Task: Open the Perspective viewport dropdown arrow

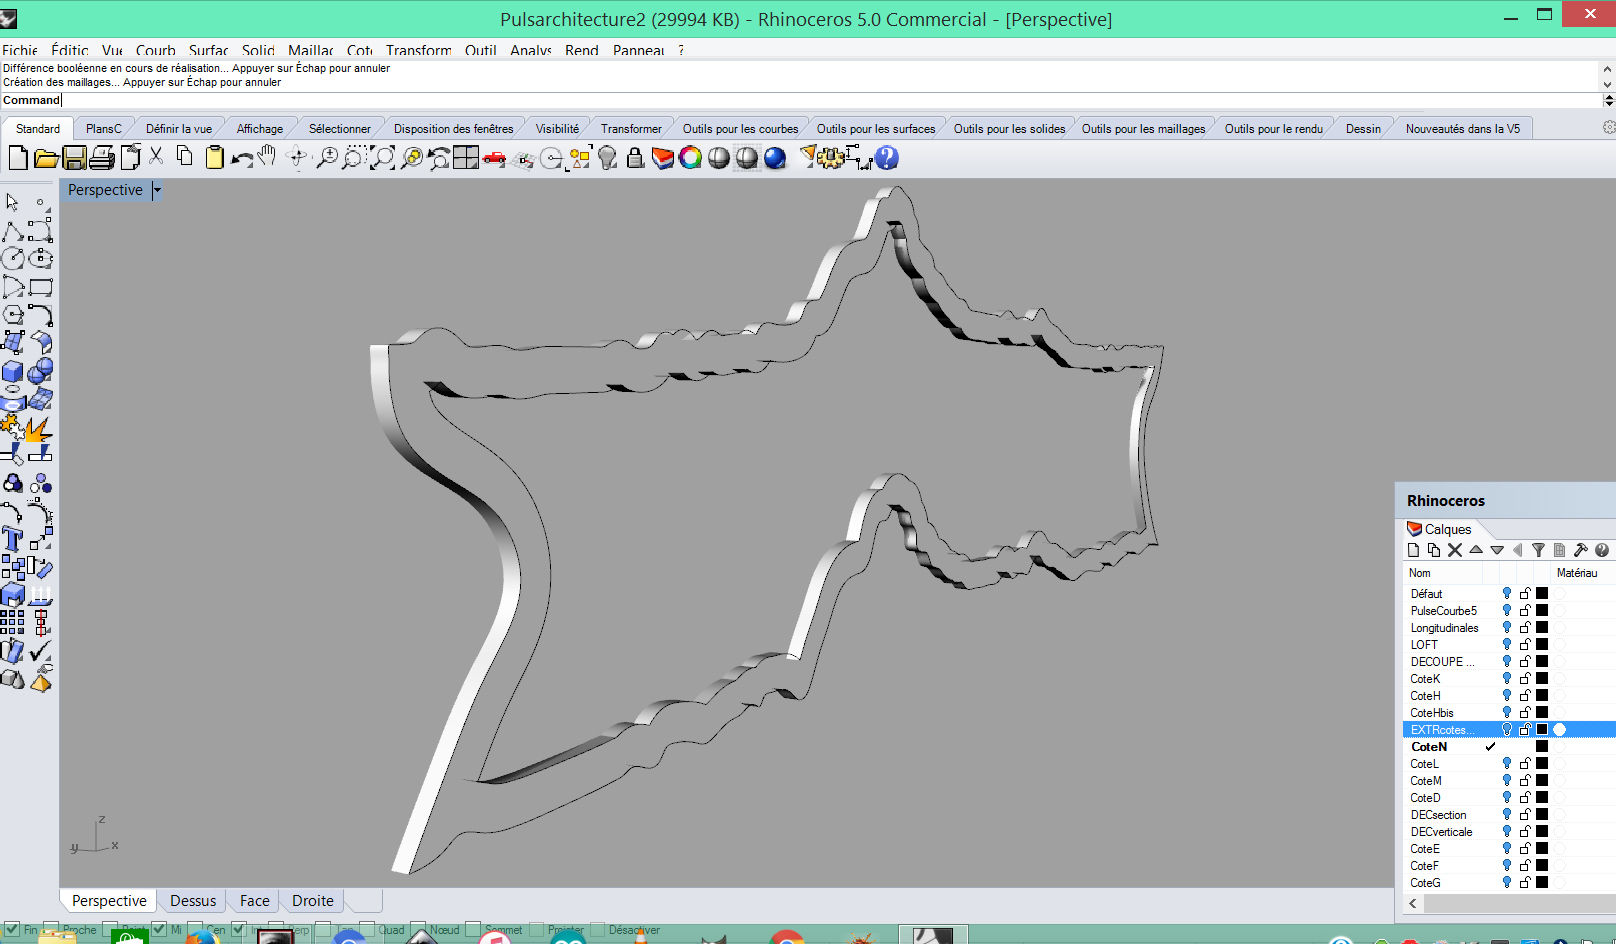Action: [x=157, y=190]
